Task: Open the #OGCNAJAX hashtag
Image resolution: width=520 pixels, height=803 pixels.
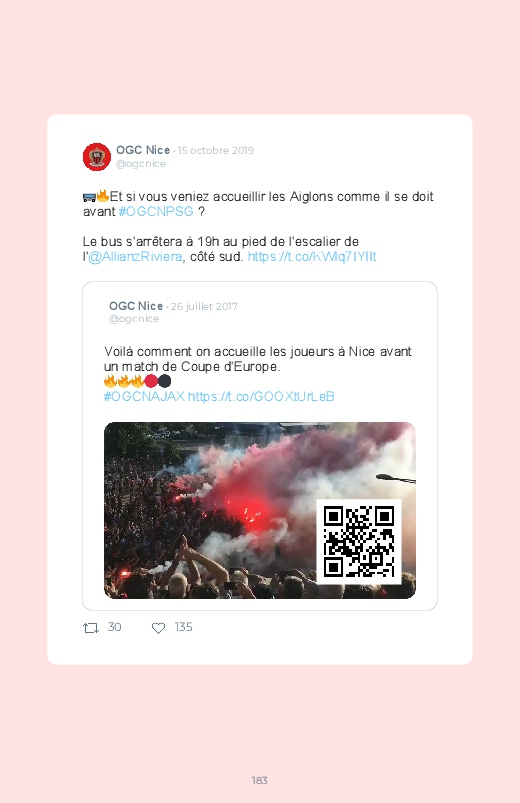Action: 144,396
